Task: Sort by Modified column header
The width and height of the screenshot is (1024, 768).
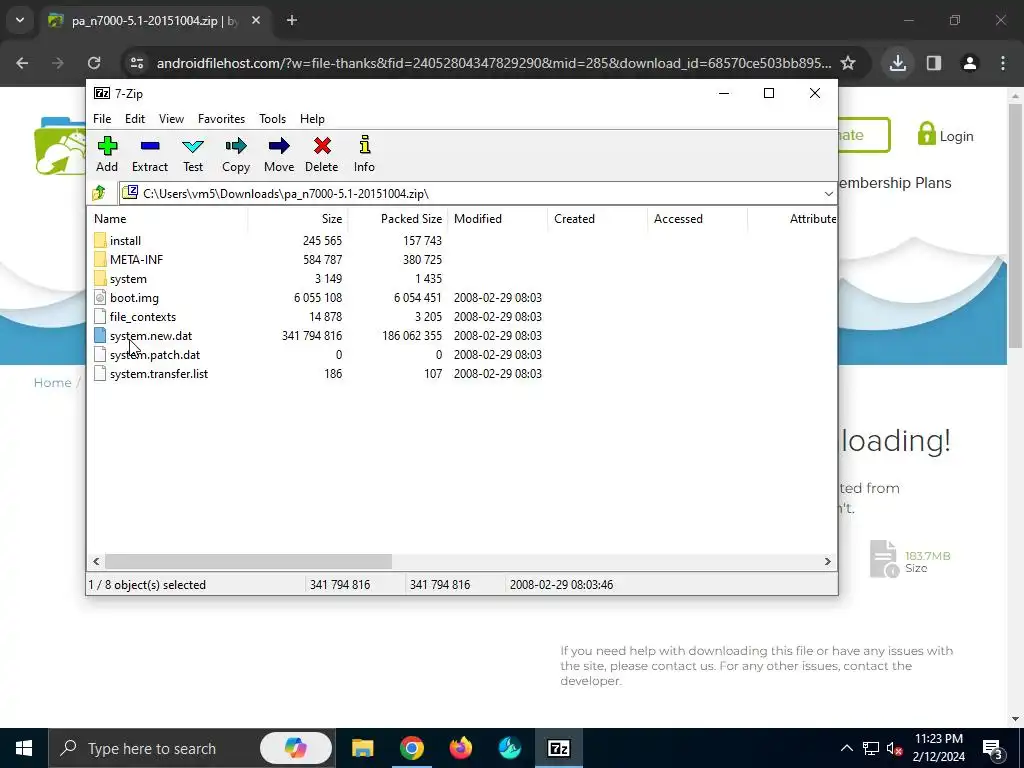Action: point(498,219)
